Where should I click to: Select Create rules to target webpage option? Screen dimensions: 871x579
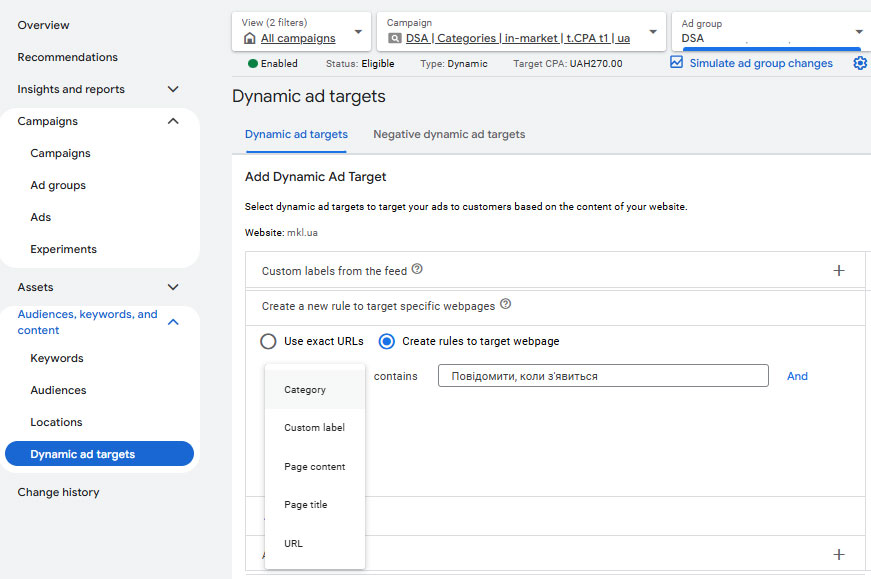[387, 341]
